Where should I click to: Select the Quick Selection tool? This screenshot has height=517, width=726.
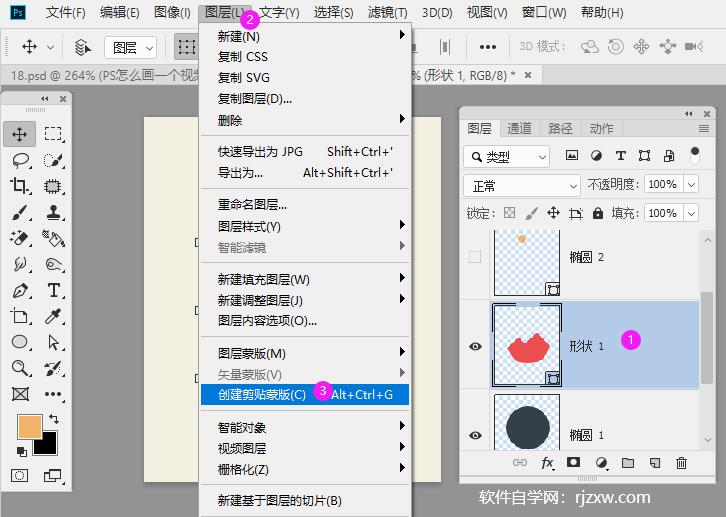pos(53,161)
